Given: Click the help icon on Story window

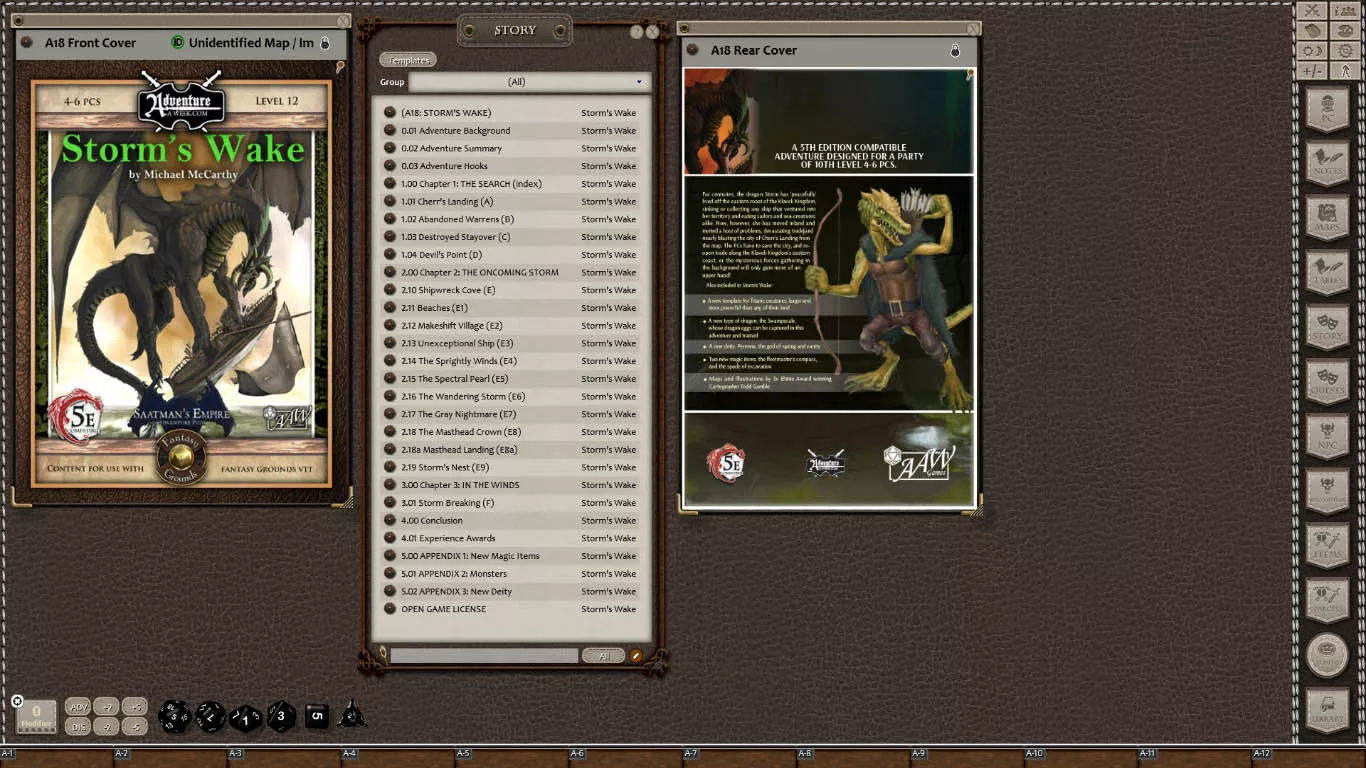Looking at the screenshot, I should pos(636,32).
